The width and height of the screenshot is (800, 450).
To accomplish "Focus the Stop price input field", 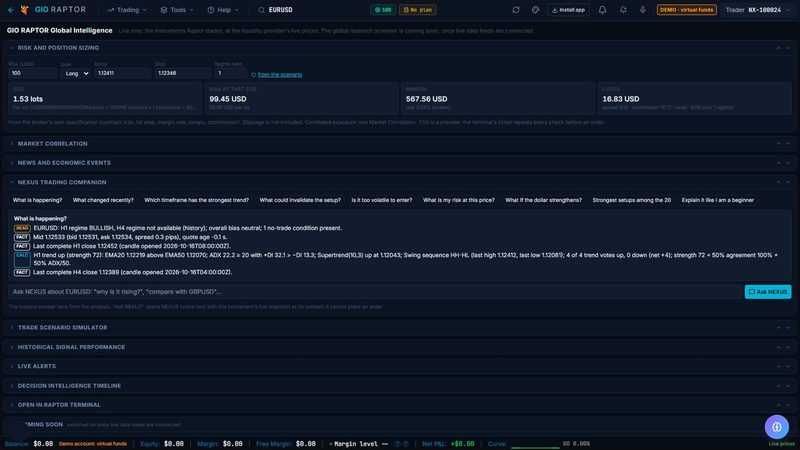I will click(183, 73).
